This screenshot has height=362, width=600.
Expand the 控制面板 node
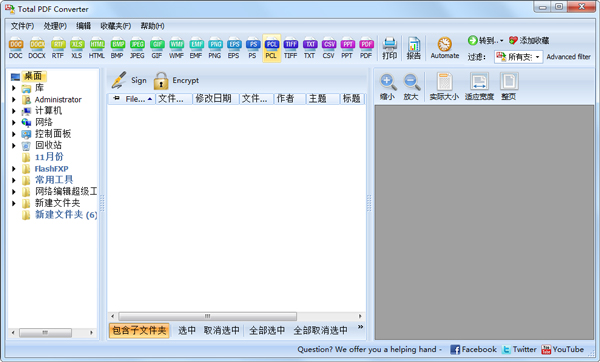tap(14, 134)
